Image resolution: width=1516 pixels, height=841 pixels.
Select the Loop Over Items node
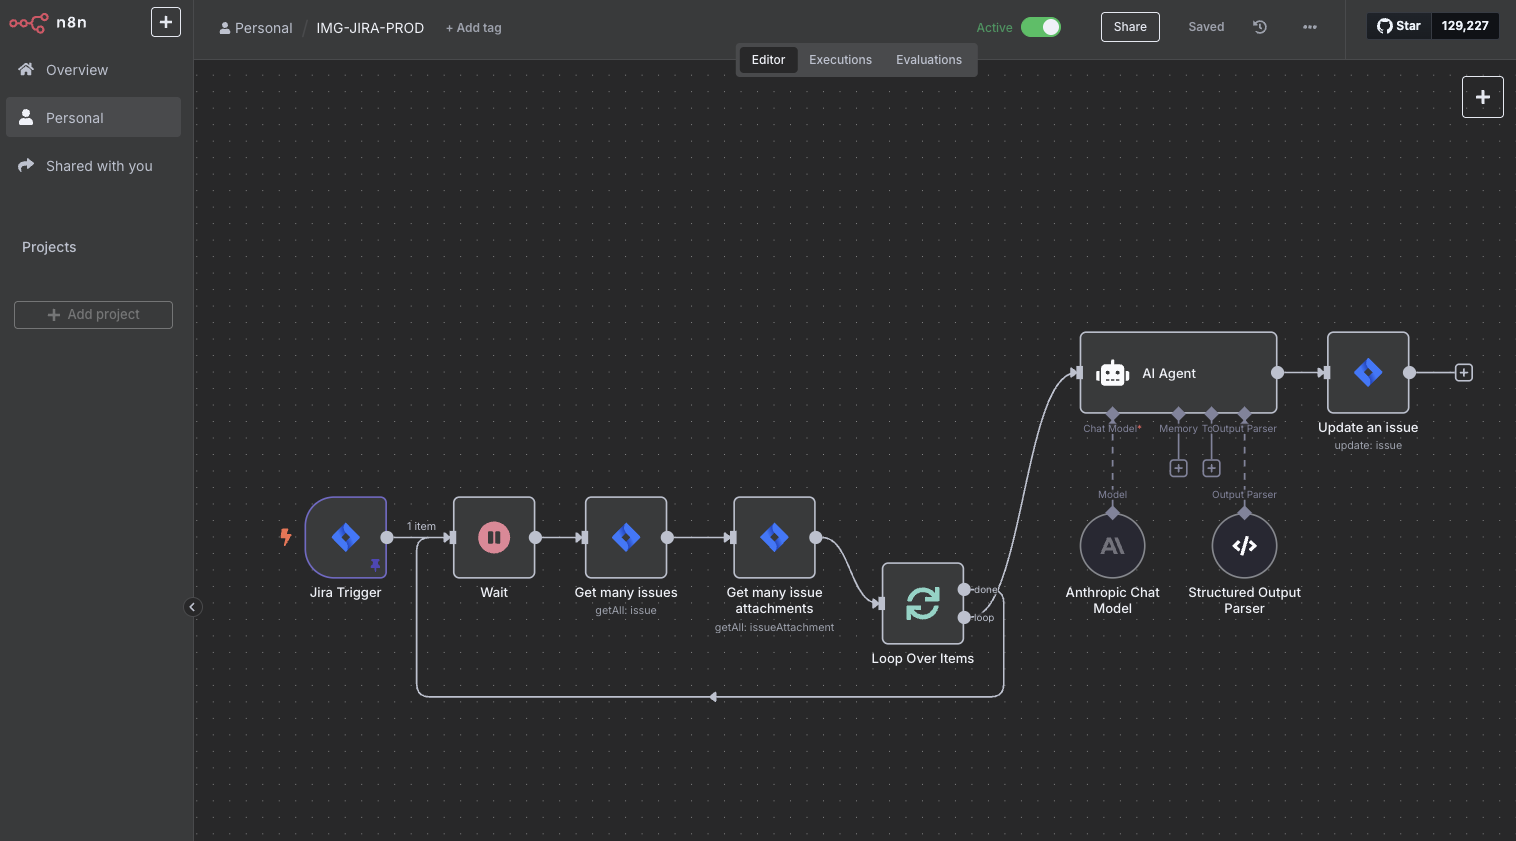point(922,604)
